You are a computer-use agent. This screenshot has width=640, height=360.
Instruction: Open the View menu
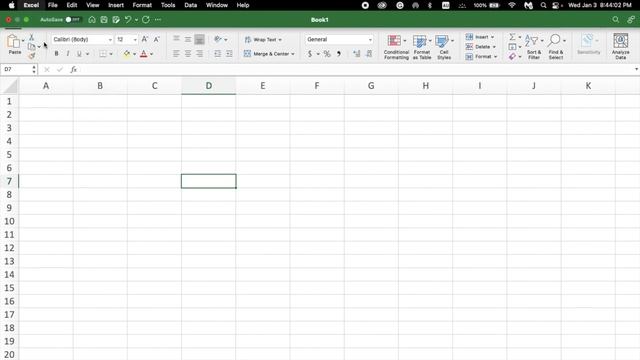[x=93, y=5]
